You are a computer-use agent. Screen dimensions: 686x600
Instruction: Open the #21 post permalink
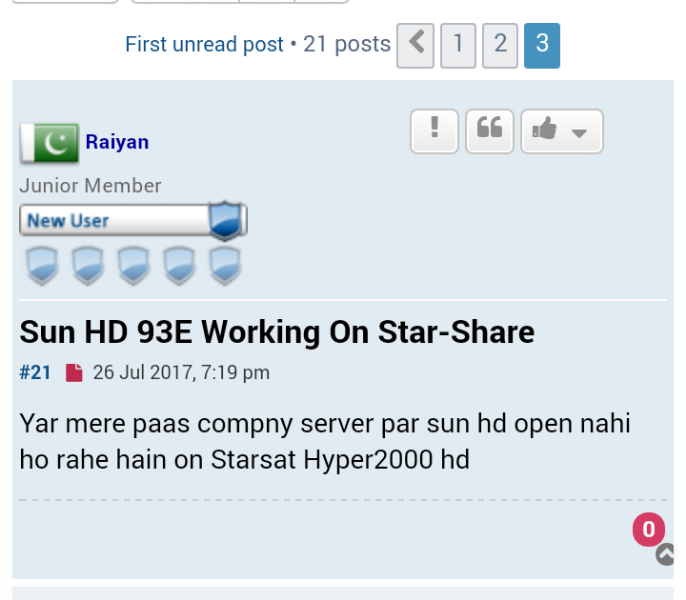[35, 373]
